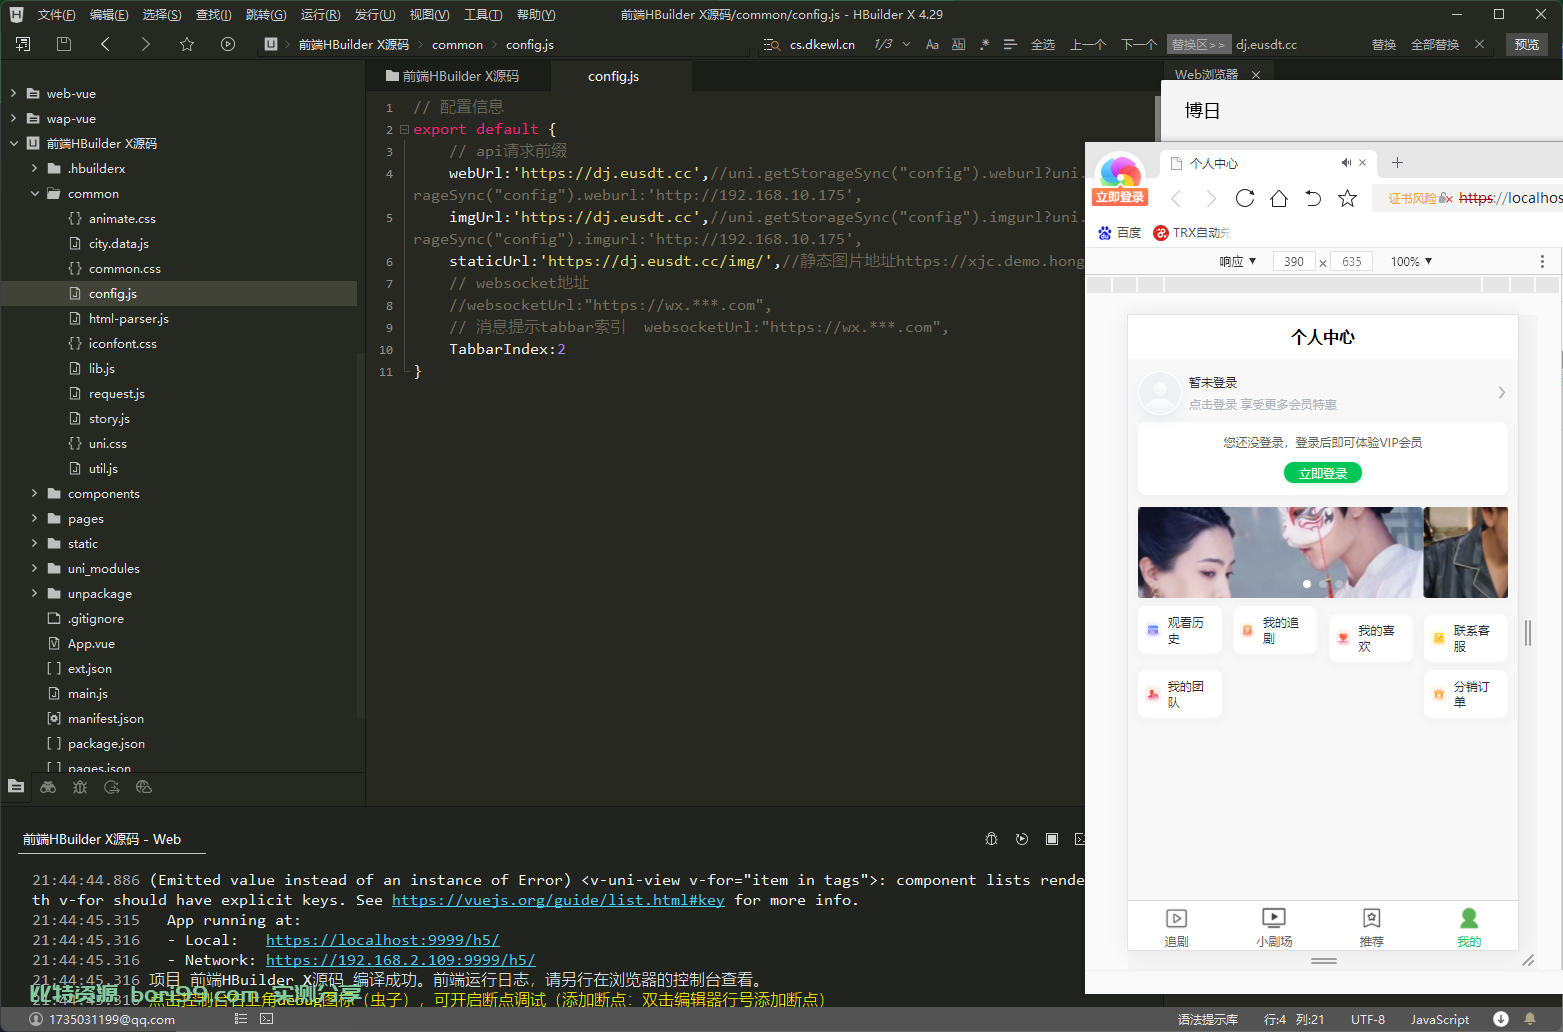Expand the wap-vue project folder

pos(13,118)
